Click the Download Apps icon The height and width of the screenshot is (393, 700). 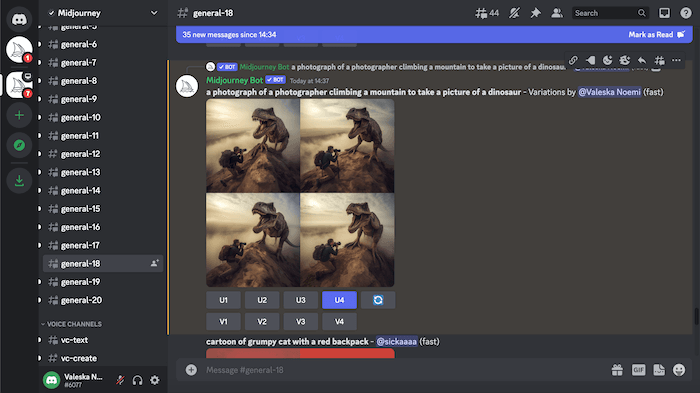tap(19, 180)
